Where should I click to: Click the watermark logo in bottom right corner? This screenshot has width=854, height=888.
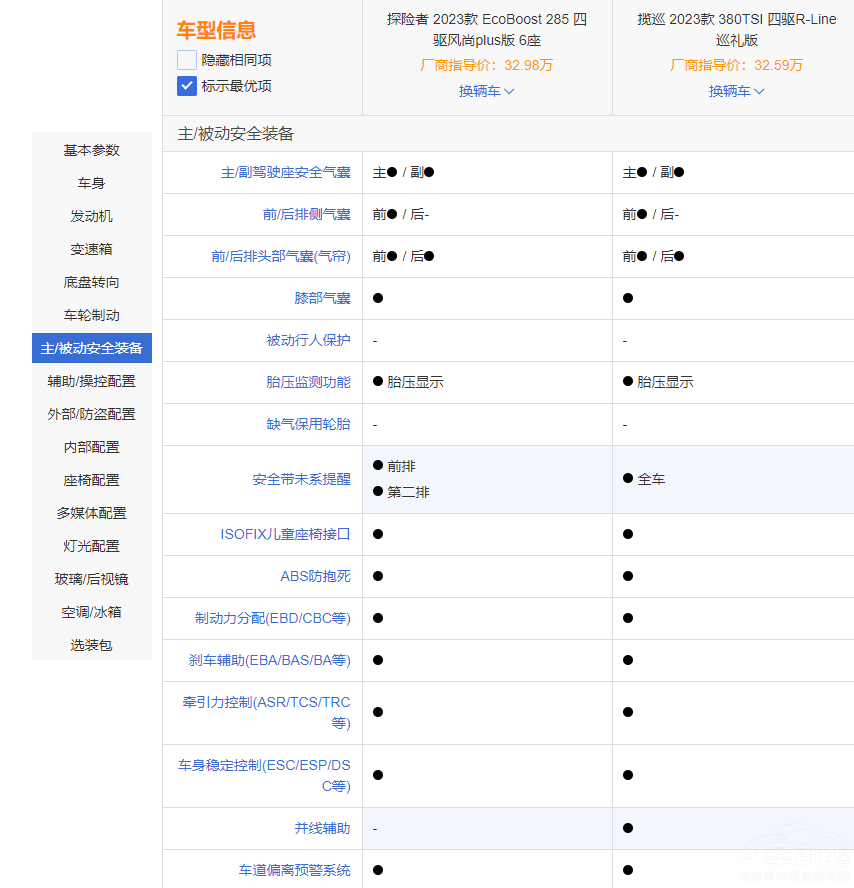790,860
